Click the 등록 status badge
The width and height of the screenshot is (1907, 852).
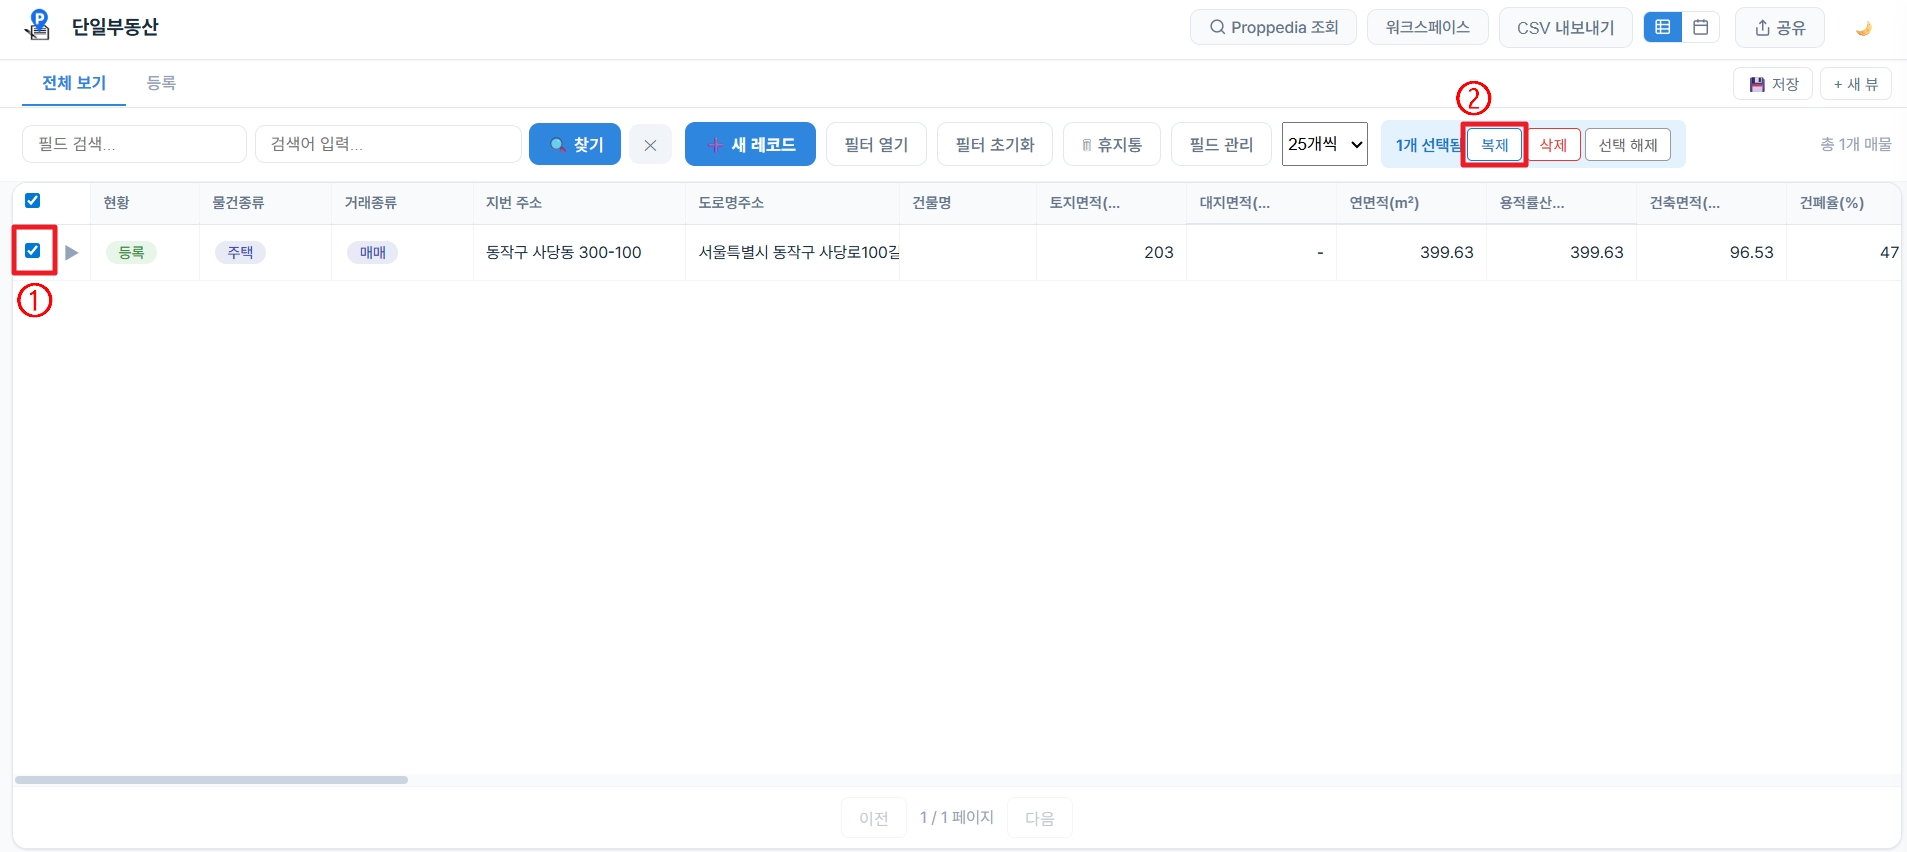coord(131,252)
